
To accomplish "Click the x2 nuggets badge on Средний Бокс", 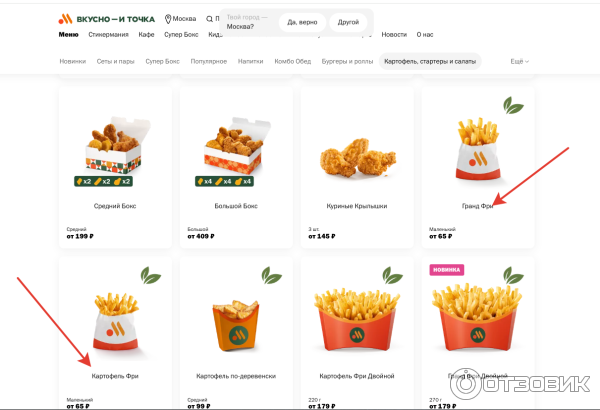I will click(103, 181).
